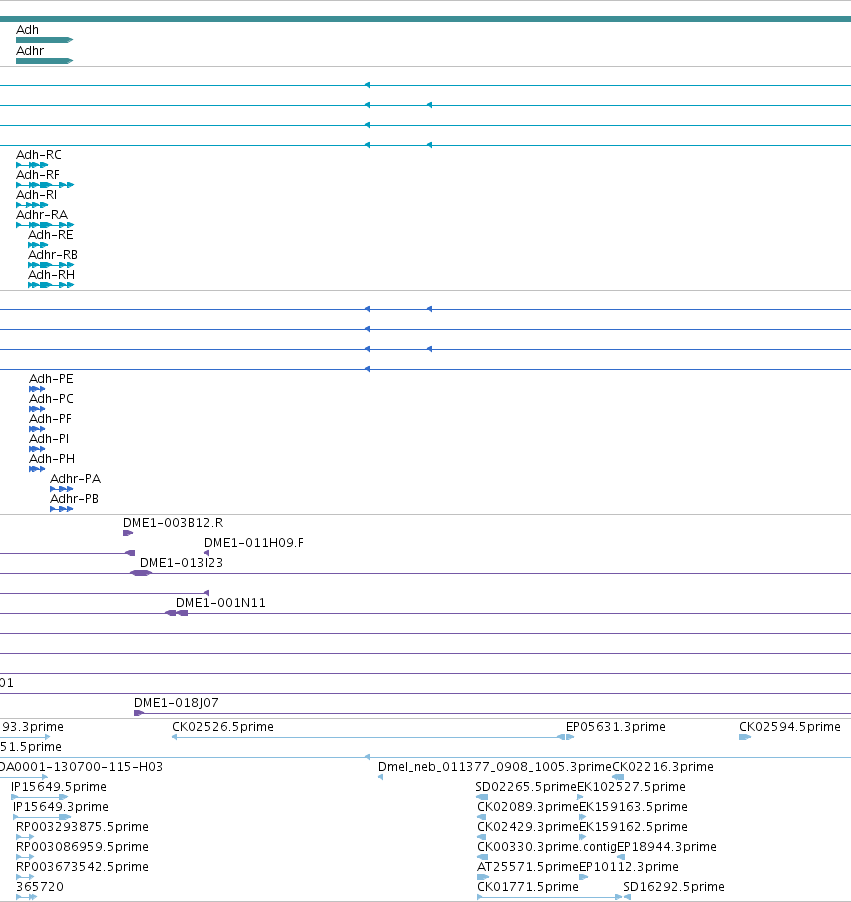The width and height of the screenshot is (851, 902).
Task: Select the CK02594.5prime EST label
Action: (x=789, y=727)
